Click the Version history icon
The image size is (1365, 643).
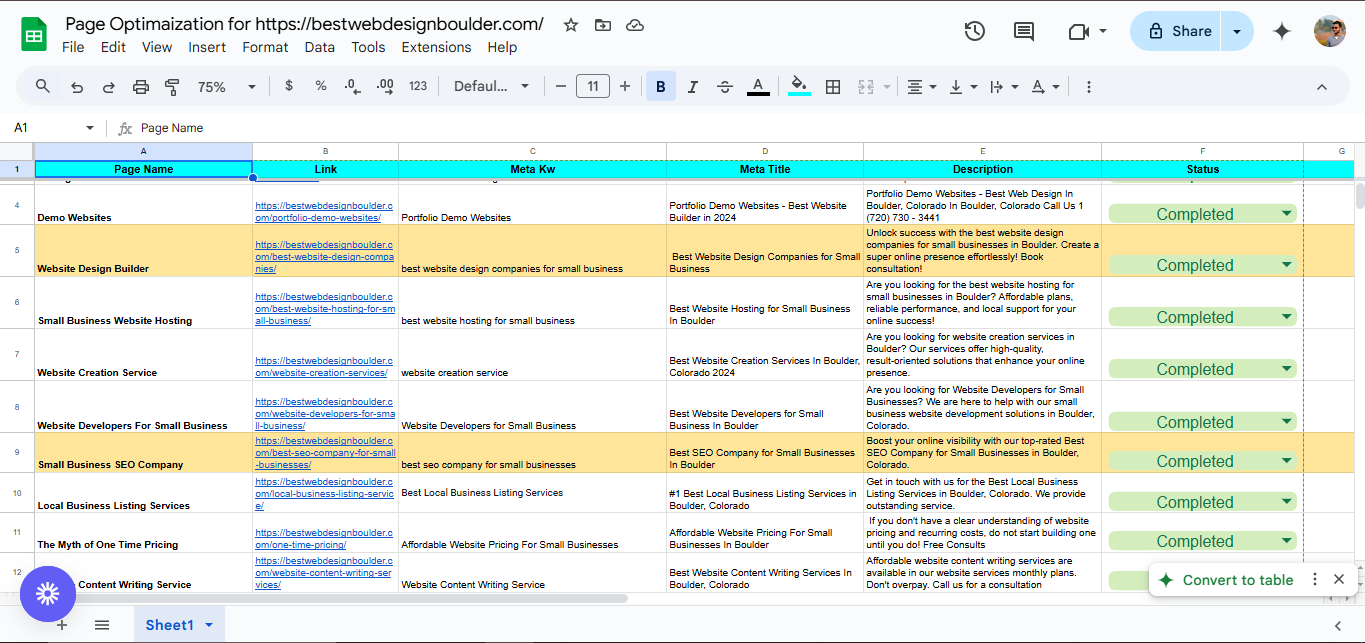(x=973, y=31)
